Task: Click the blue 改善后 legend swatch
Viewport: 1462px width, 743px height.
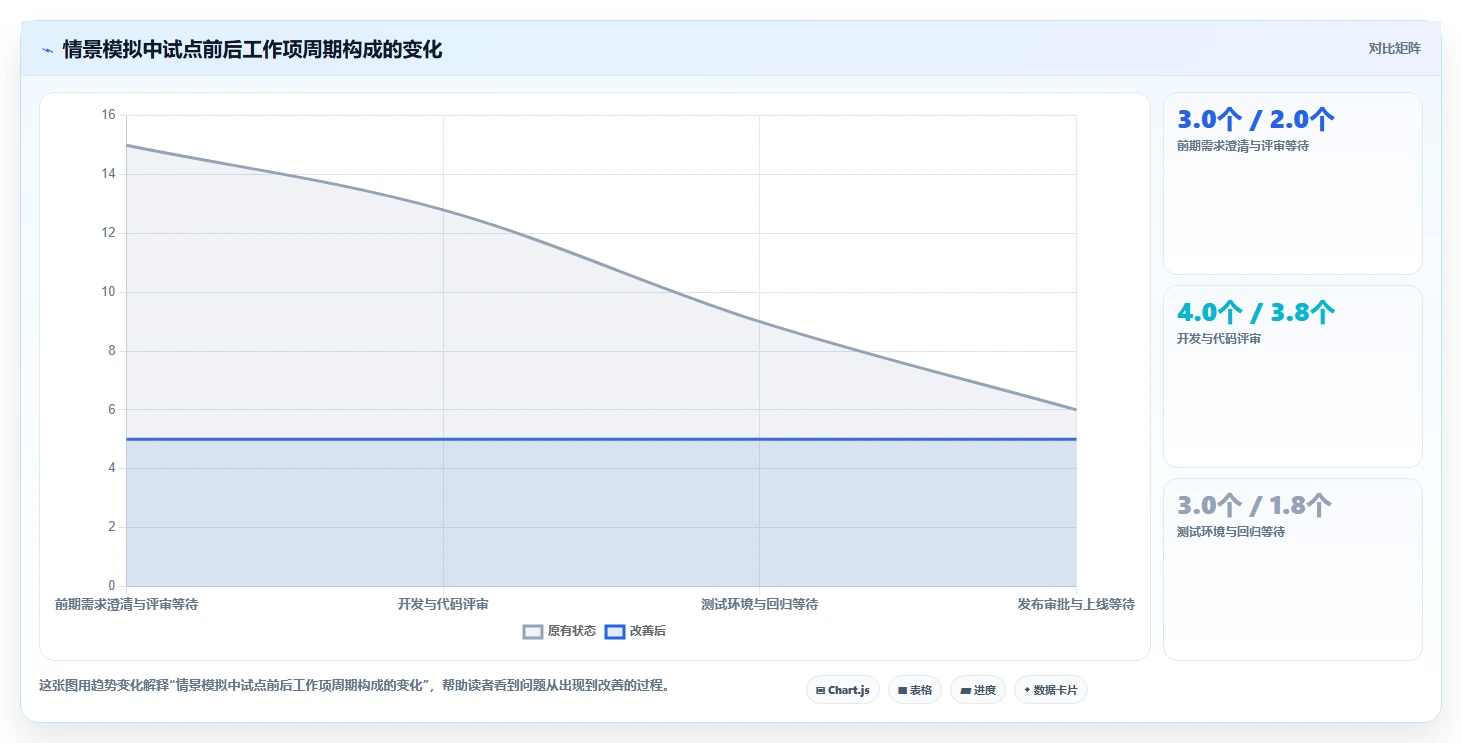Action: tap(615, 631)
